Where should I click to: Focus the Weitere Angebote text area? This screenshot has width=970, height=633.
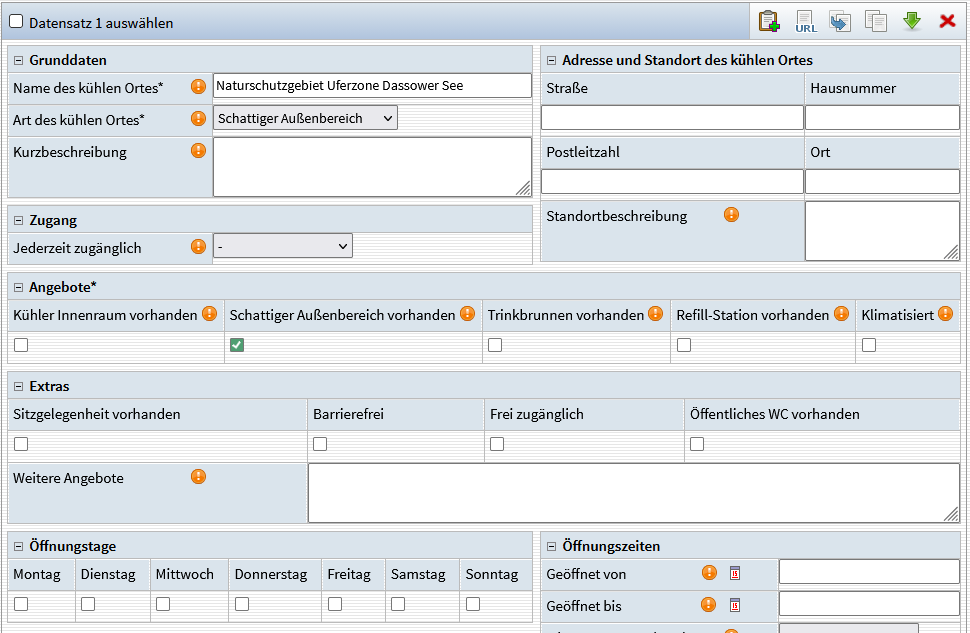click(634, 493)
